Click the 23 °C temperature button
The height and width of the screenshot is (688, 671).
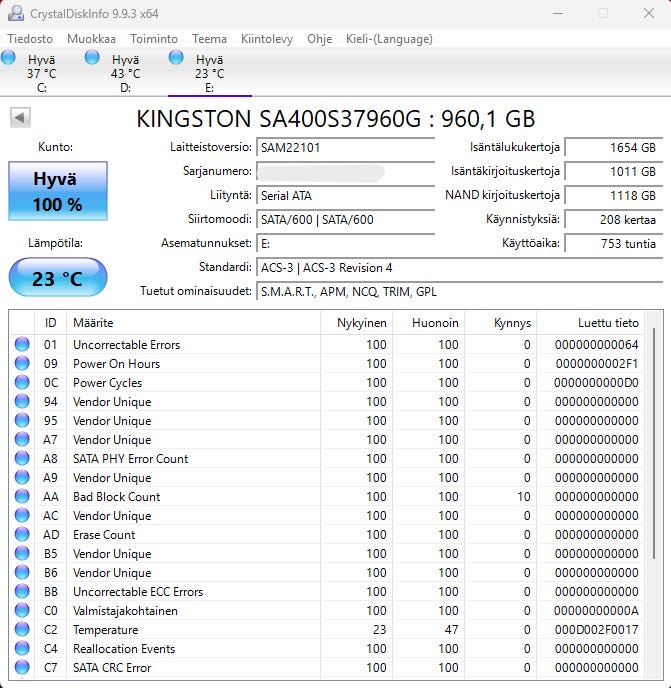pyautogui.click(x=58, y=277)
